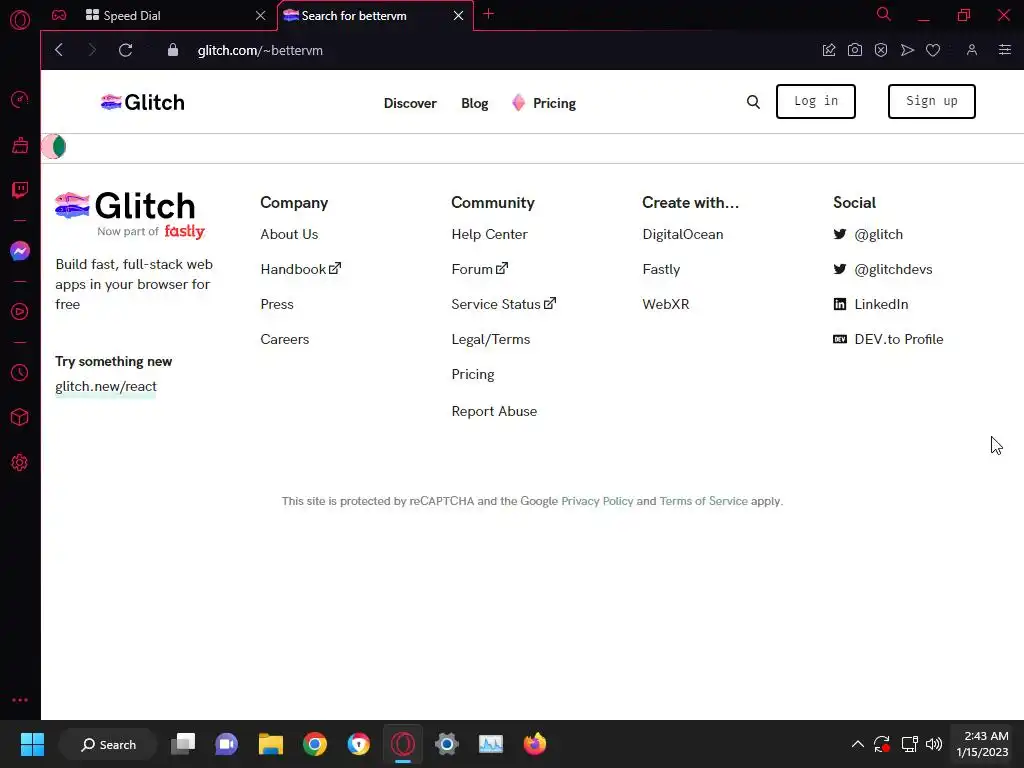Open the Fastly footer link
This screenshot has width=1024, height=768.
coord(661,269)
